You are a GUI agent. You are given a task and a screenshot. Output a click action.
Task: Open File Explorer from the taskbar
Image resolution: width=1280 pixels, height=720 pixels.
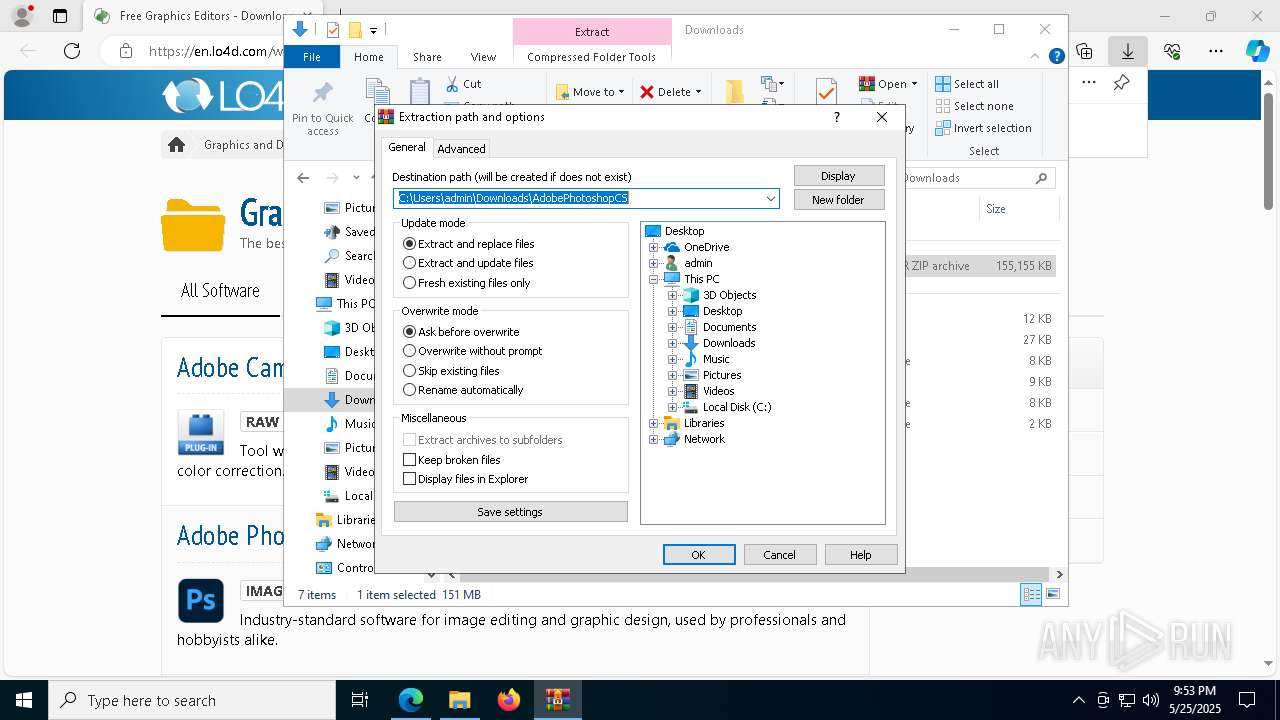(x=459, y=700)
